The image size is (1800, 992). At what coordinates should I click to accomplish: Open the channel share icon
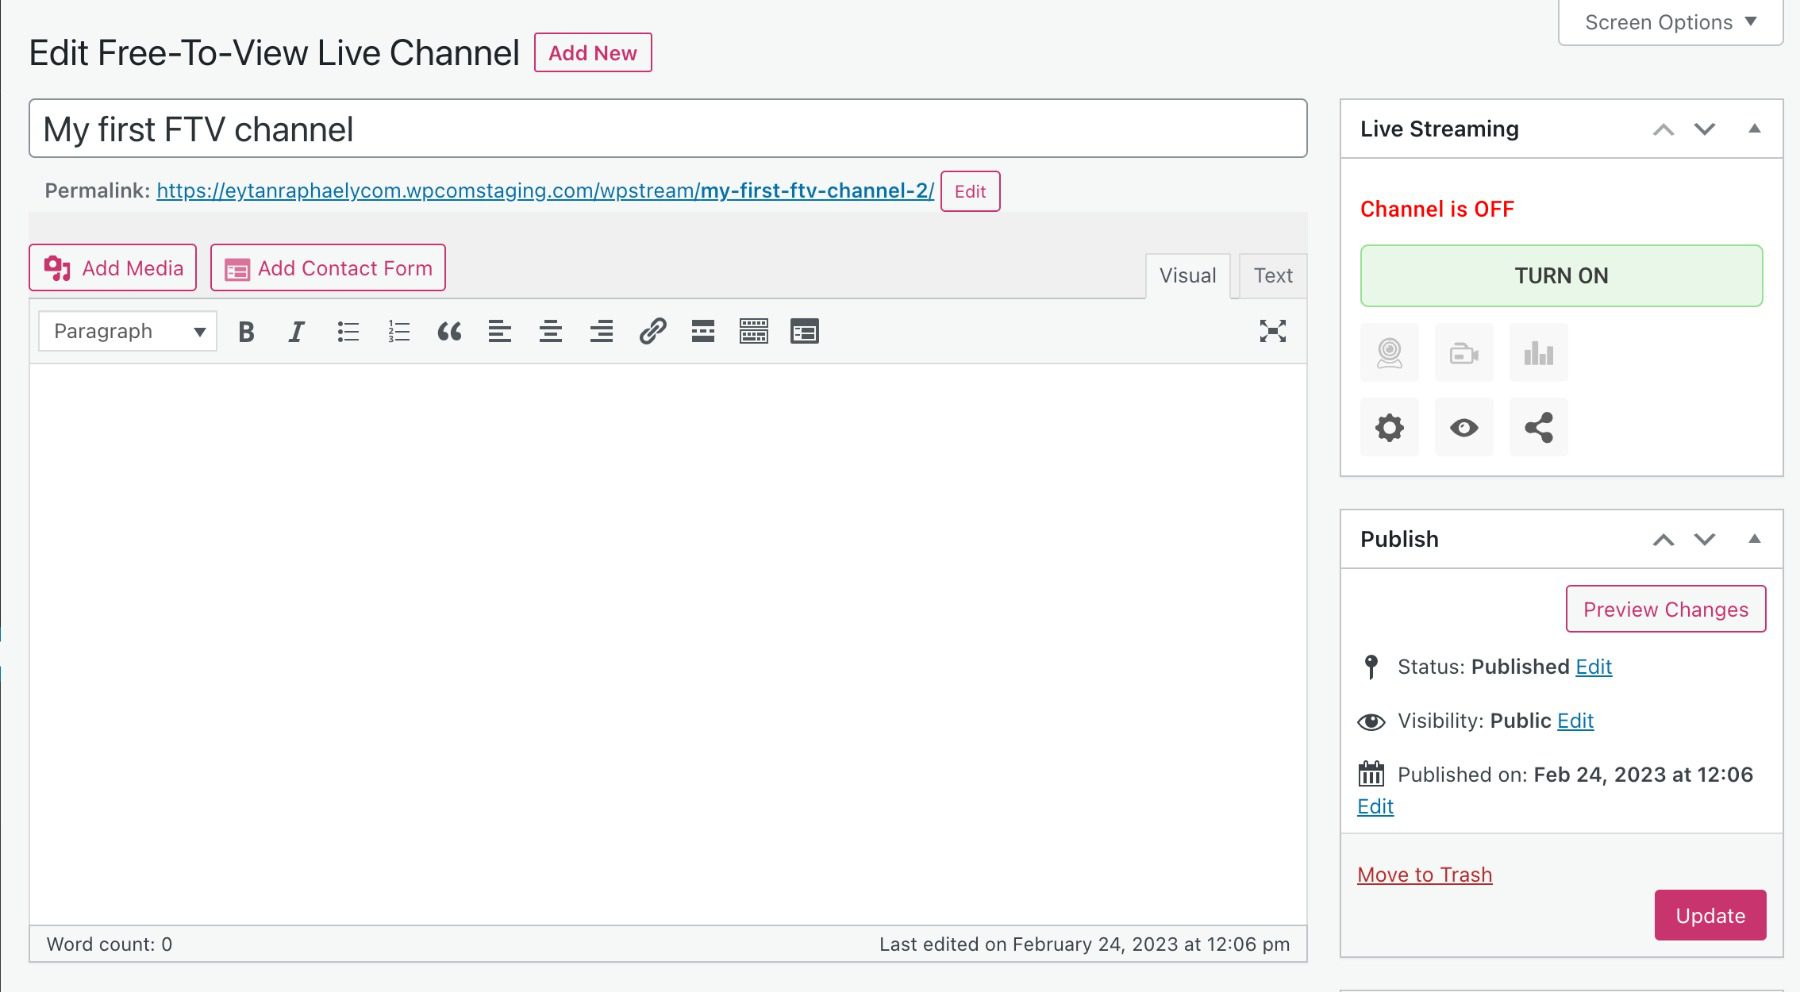tap(1538, 427)
